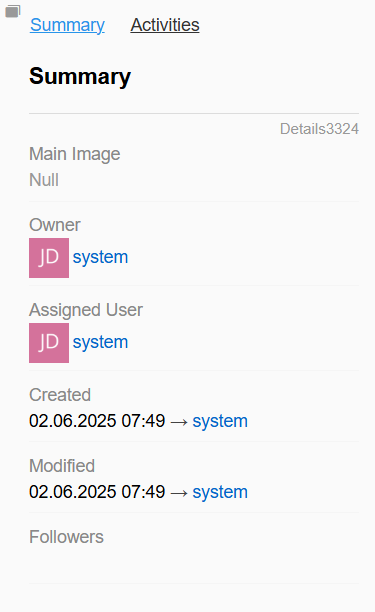375x612 pixels.
Task: Click the Details3324 label
Action: [x=319, y=129]
